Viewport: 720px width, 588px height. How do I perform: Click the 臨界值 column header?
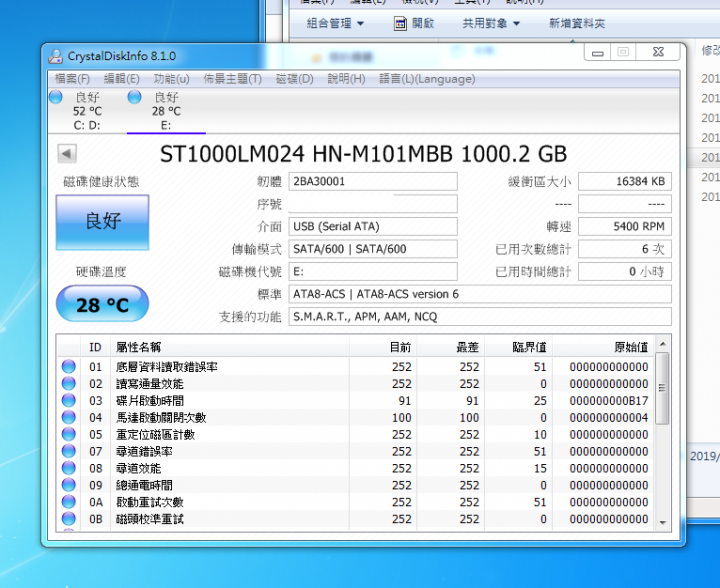click(x=518, y=347)
